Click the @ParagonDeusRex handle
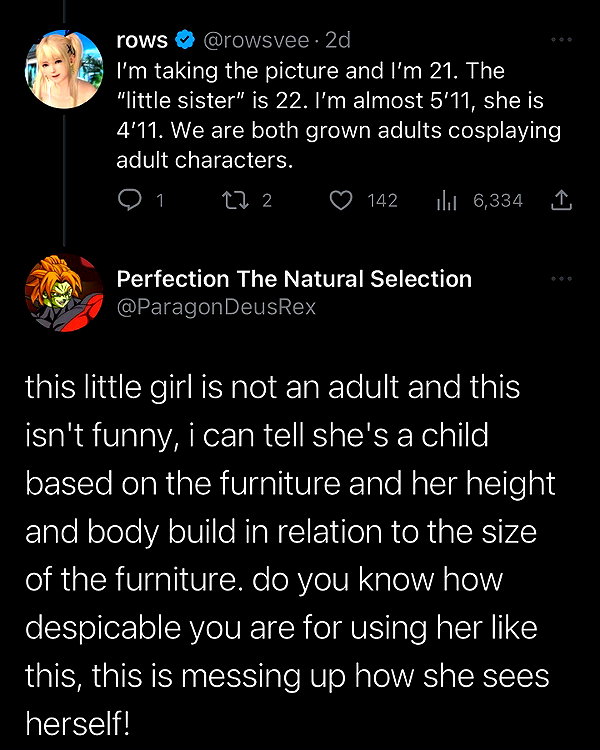 tap(216, 307)
